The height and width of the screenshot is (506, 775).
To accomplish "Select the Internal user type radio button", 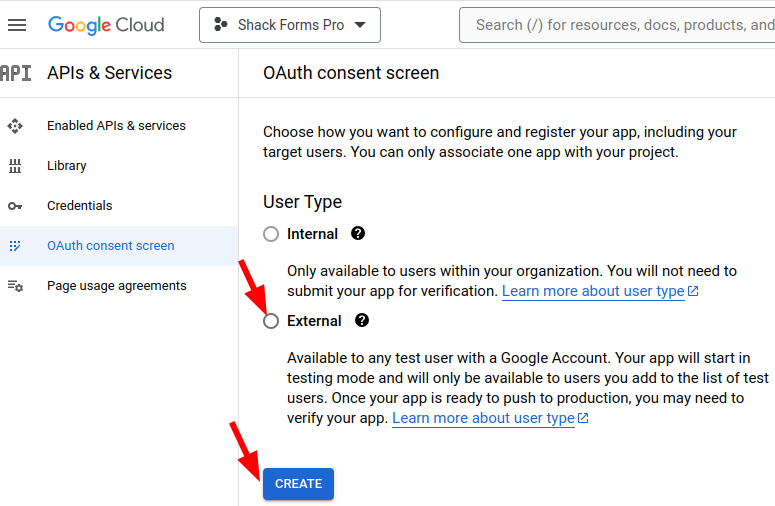I will tap(271, 234).
